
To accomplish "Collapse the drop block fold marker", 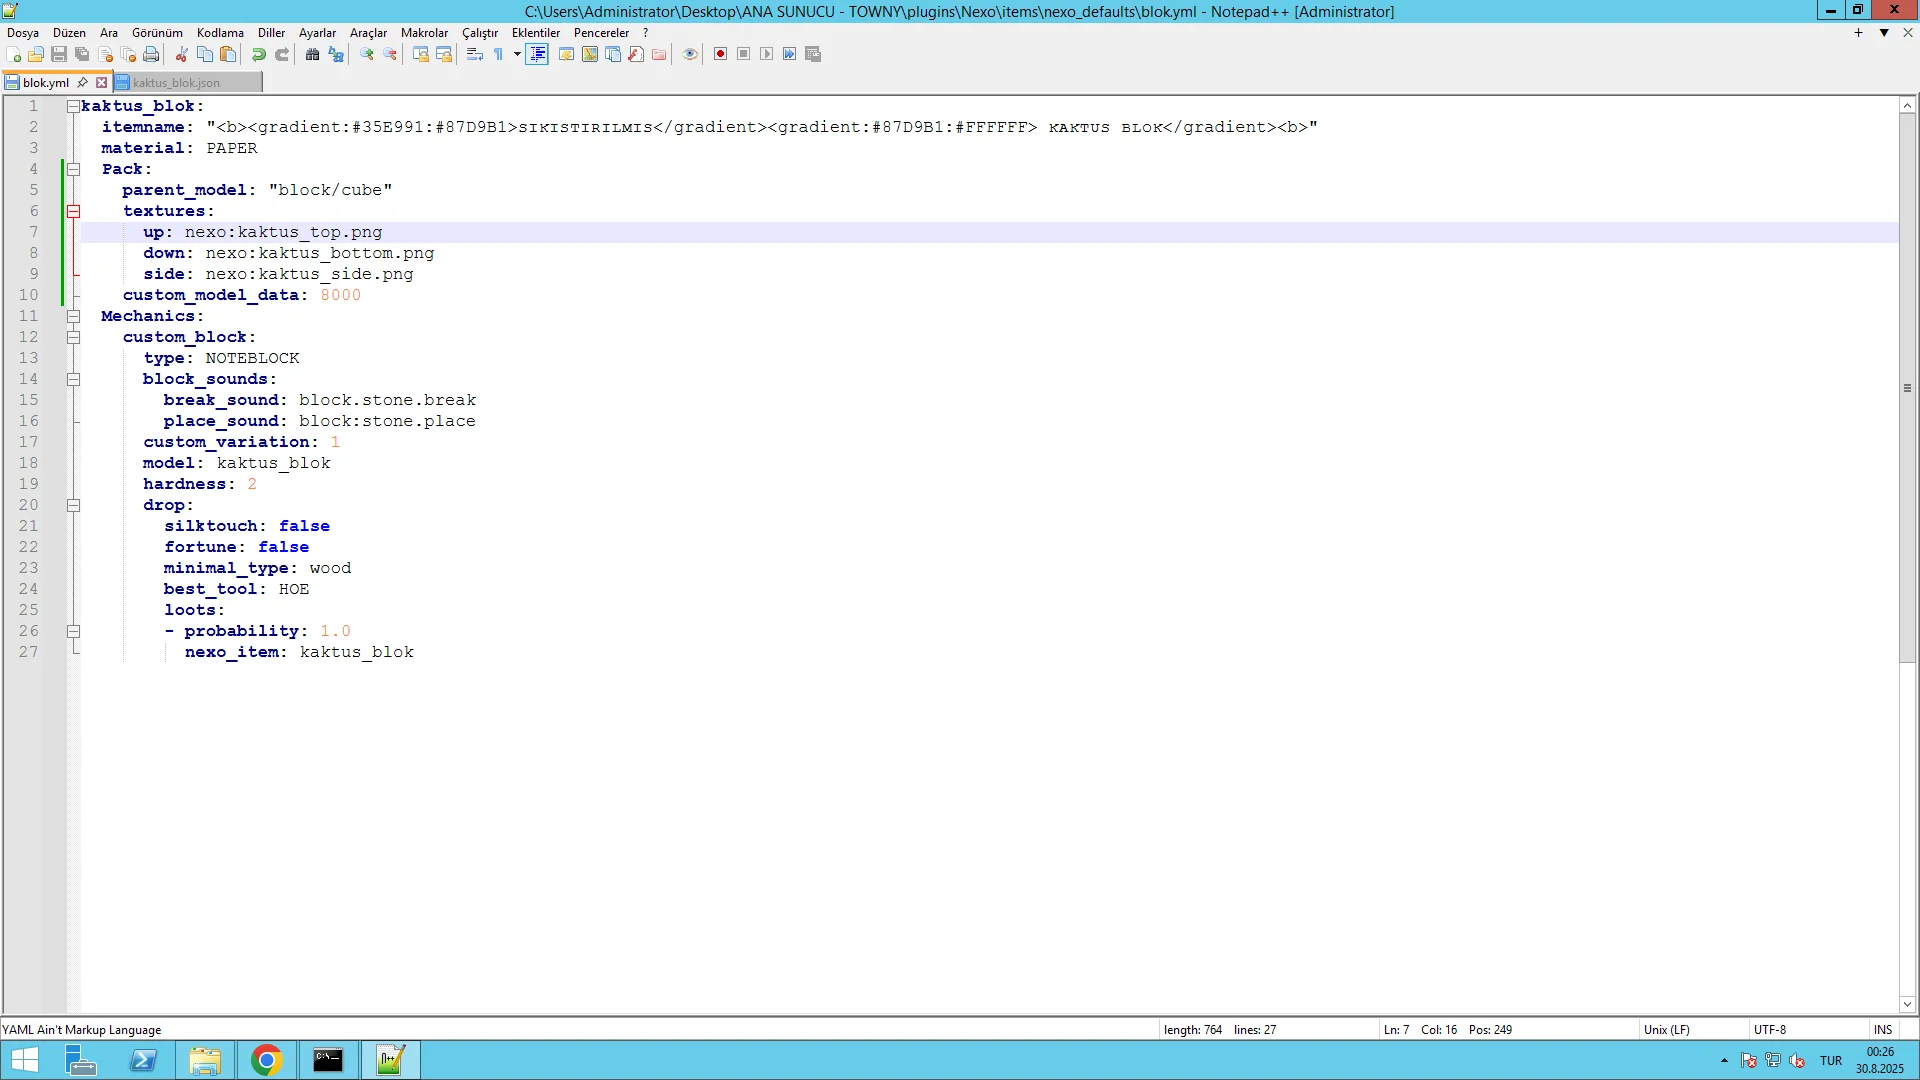I will point(73,505).
